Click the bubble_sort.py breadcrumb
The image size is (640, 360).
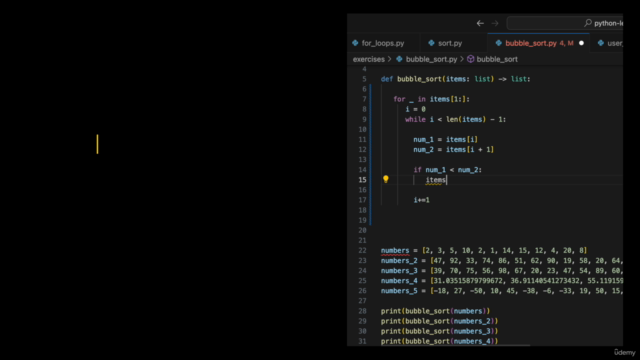[431, 59]
